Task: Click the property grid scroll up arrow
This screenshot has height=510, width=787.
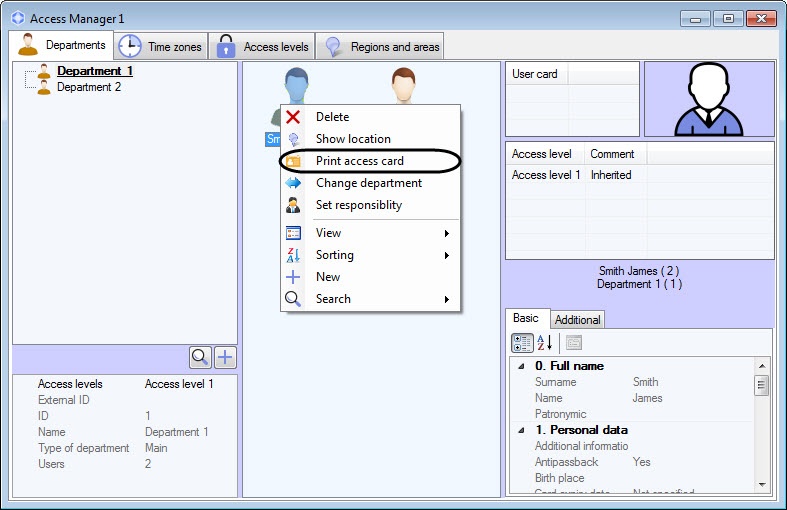Action: [x=762, y=366]
